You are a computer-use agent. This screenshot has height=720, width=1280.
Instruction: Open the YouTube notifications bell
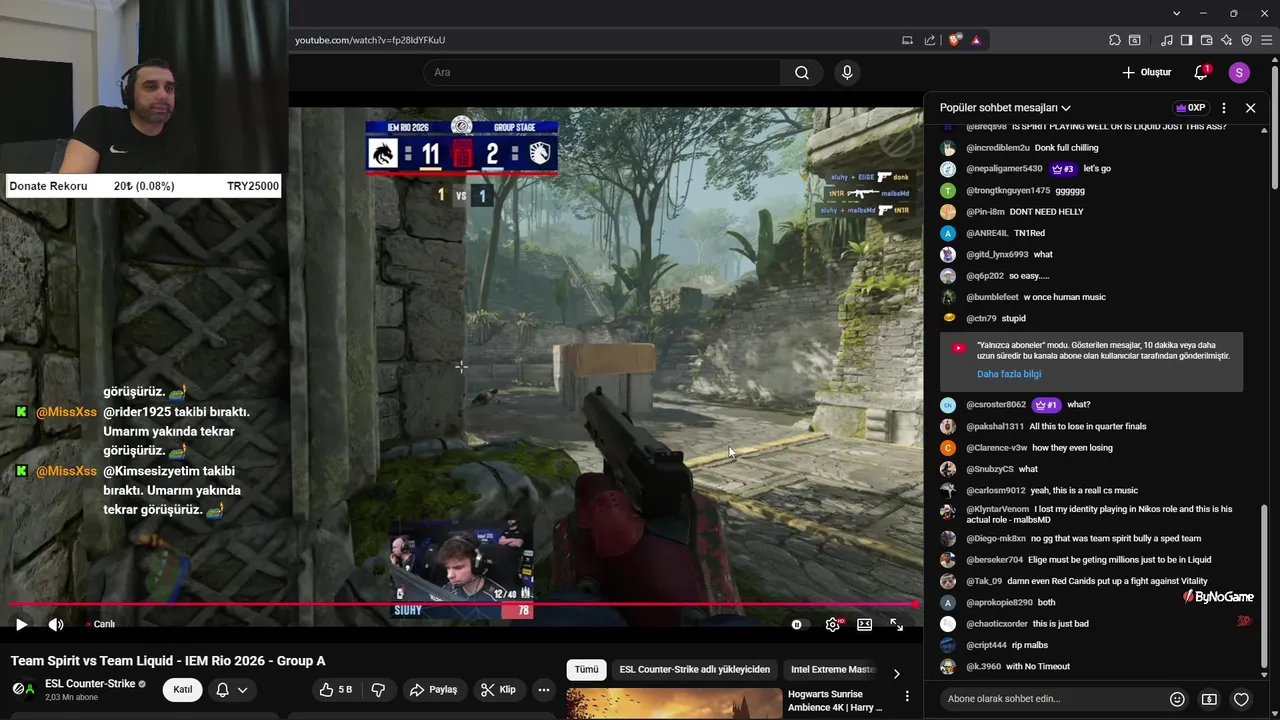click(x=1201, y=72)
